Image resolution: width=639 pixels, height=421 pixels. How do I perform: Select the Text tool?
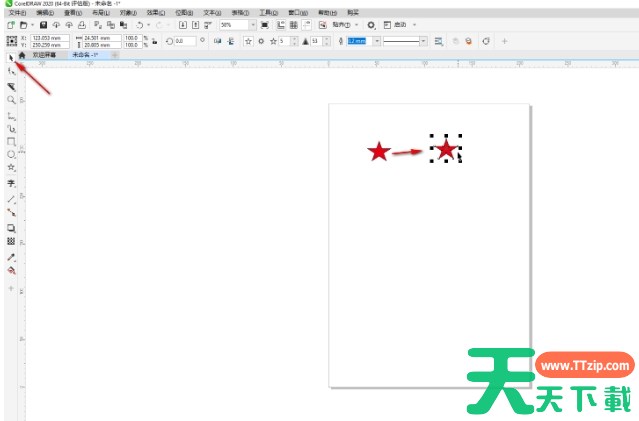point(11,183)
